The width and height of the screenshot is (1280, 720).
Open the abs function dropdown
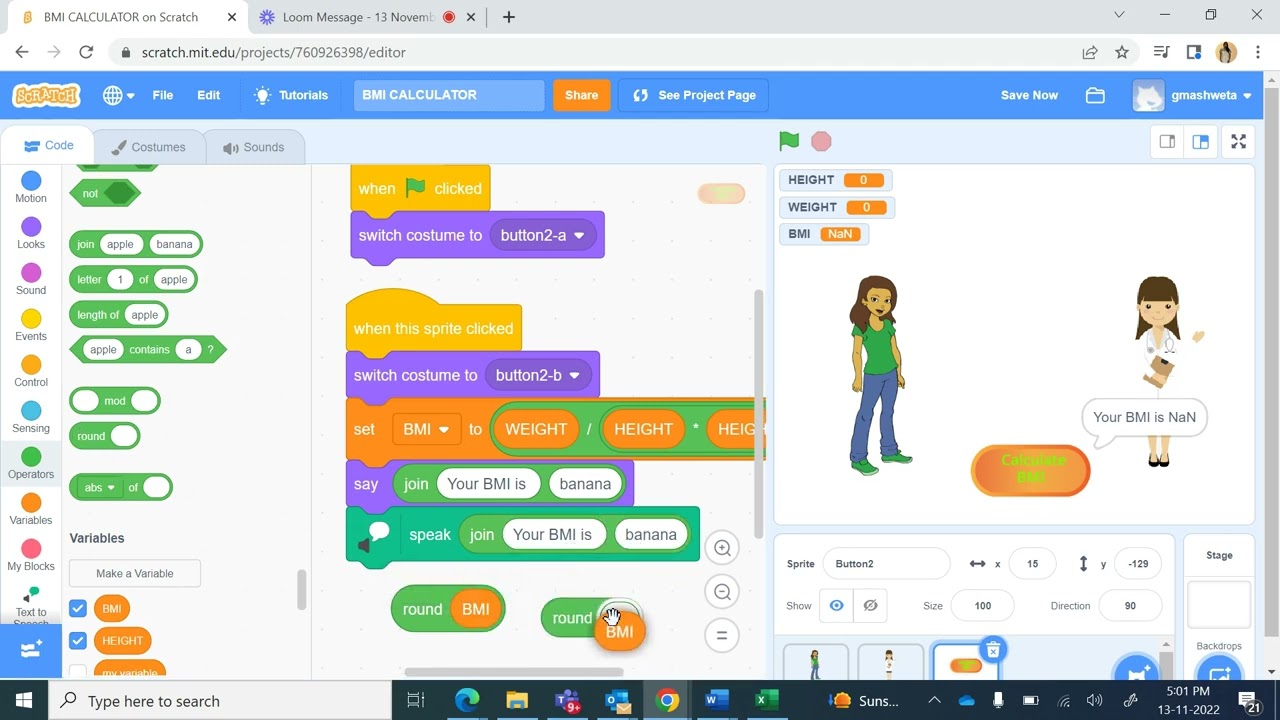point(99,487)
